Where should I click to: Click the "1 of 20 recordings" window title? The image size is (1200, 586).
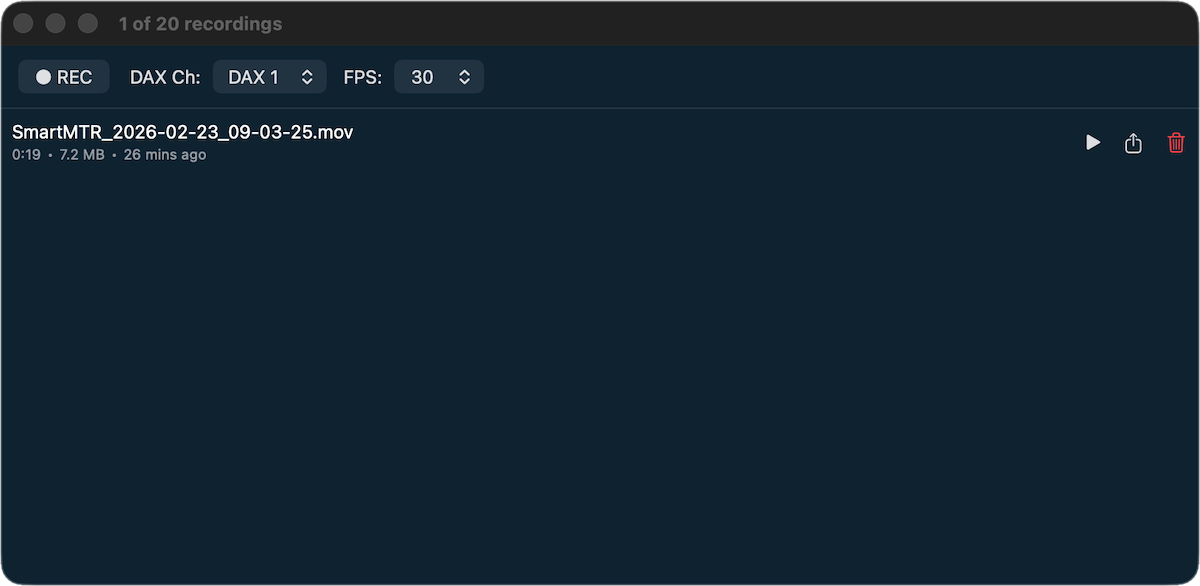pos(200,23)
